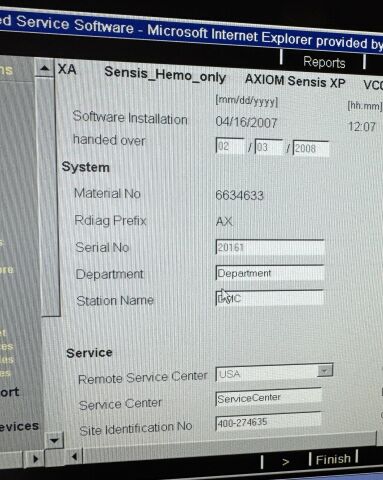Click the System section heading
The height and width of the screenshot is (480, 383).
pos(86,167)
